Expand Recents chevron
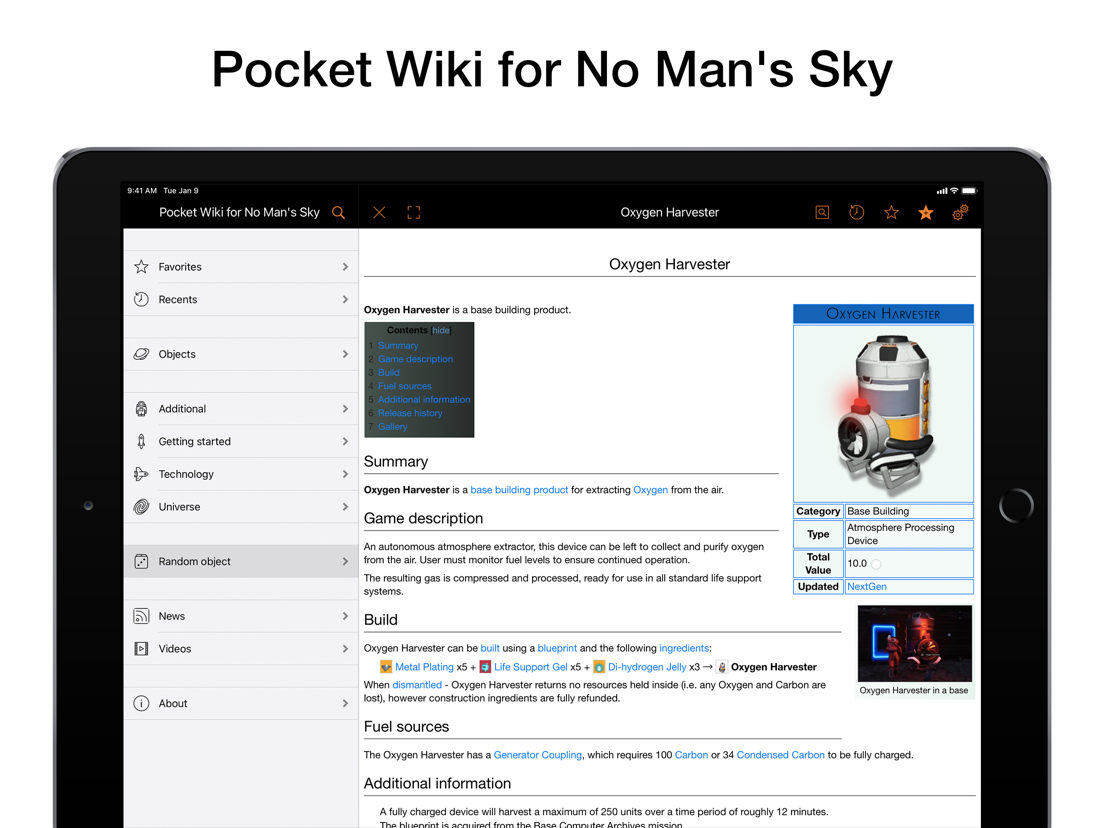 (x=345, y=299)
